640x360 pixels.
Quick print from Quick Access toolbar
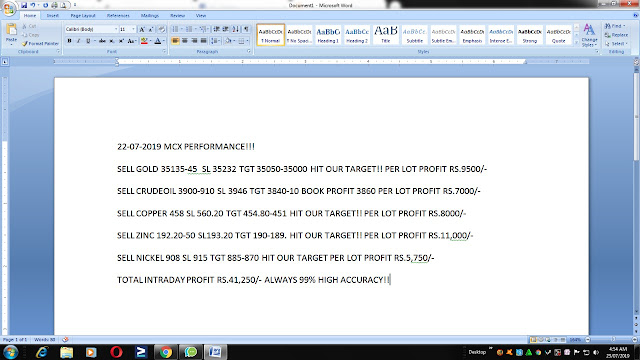(x=54, y=5)
